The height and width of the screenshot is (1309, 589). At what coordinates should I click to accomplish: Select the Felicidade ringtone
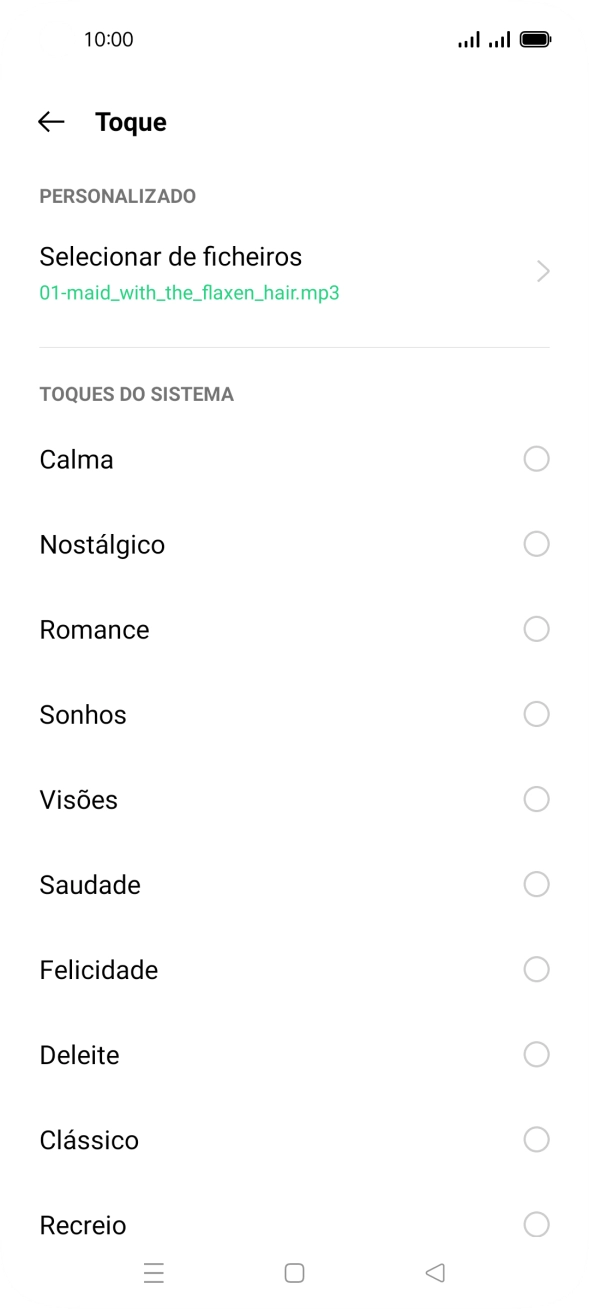(x=537, y=969)
